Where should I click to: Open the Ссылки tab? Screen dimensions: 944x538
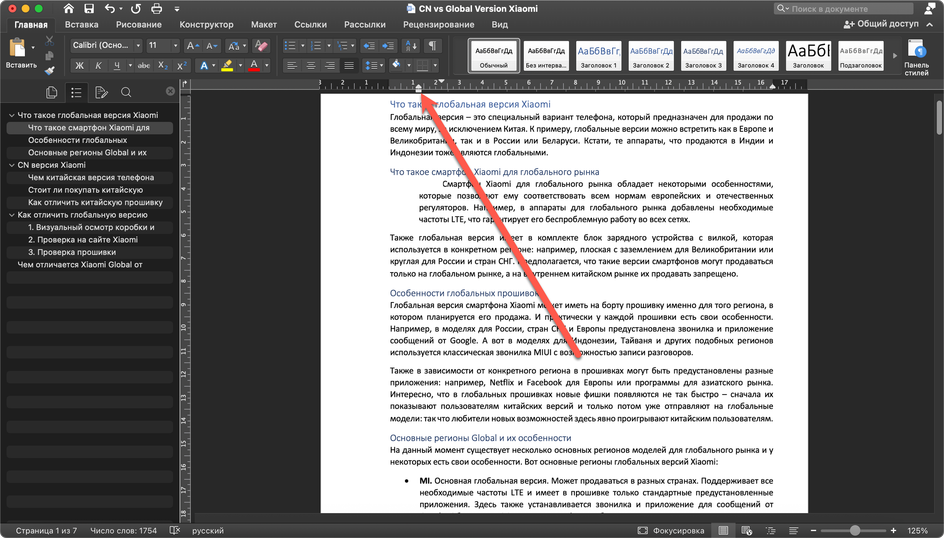310,25
